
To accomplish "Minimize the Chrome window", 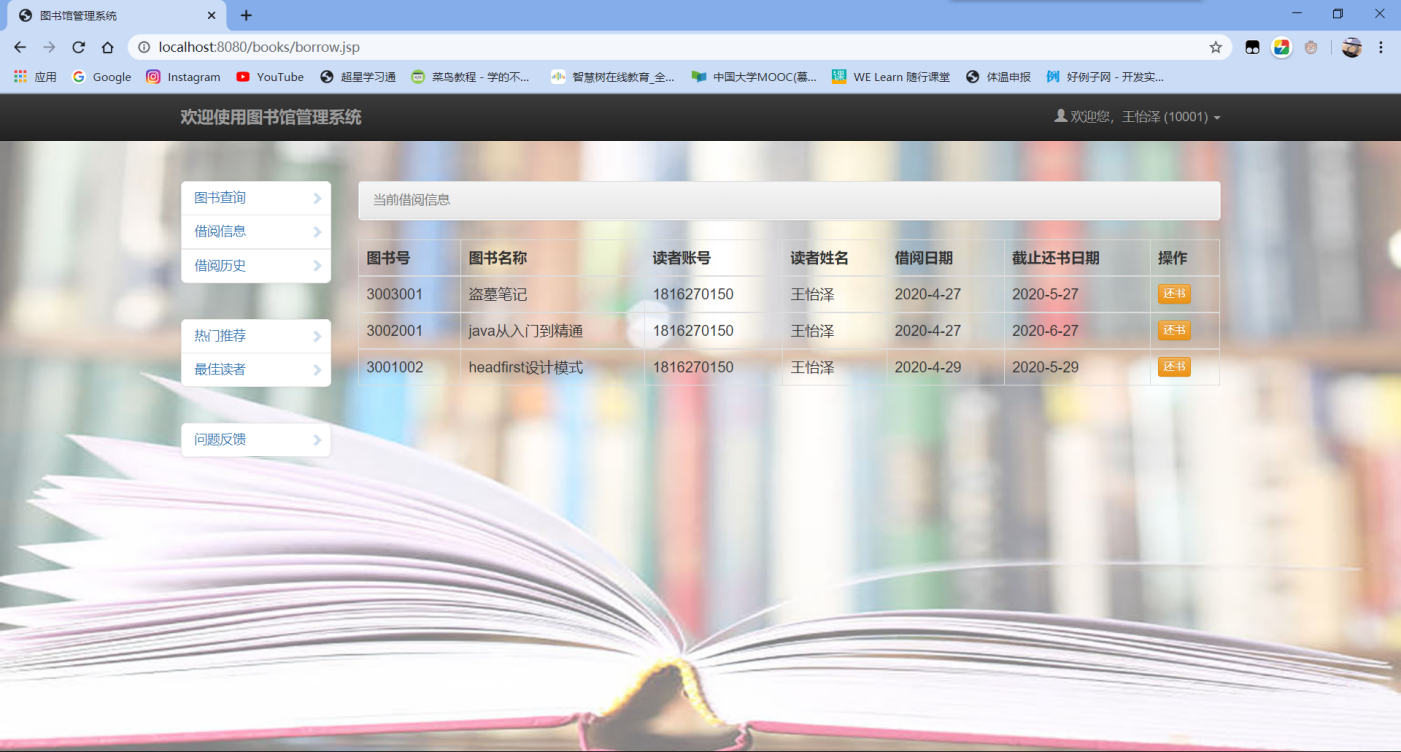I will pyautogui.click(x=1297, y=13).
